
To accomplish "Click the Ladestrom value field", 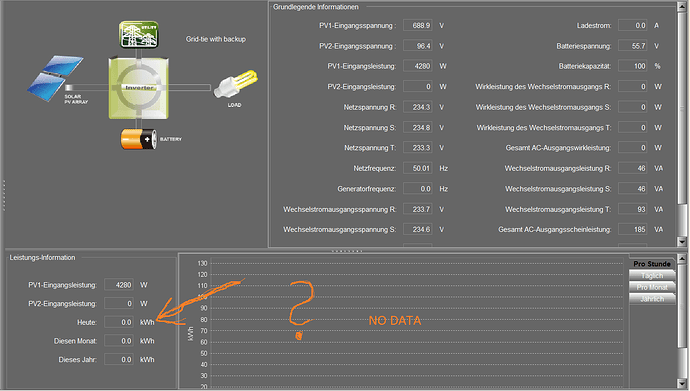I will tap(632, 26).
